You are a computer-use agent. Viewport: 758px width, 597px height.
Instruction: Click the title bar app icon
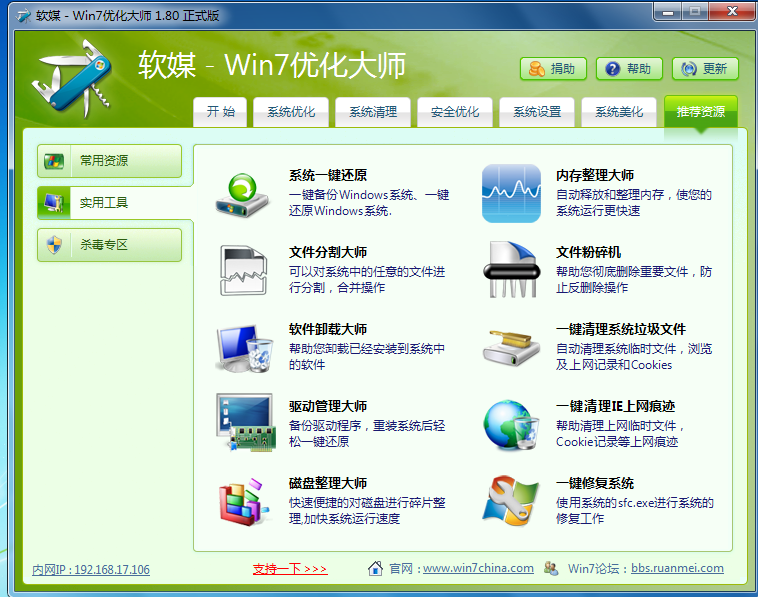pyautogui.click(x=24, y=15)
